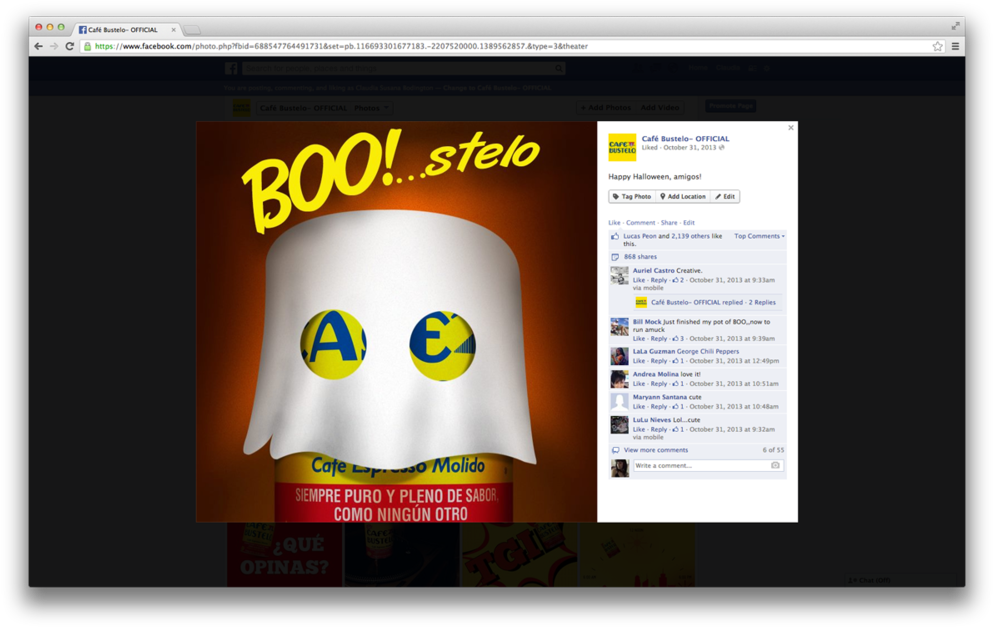The height and width of the screenshot is (627, 993).
Task: Click LaLa Guzman's profile picture
Action: tap(619, 356)
